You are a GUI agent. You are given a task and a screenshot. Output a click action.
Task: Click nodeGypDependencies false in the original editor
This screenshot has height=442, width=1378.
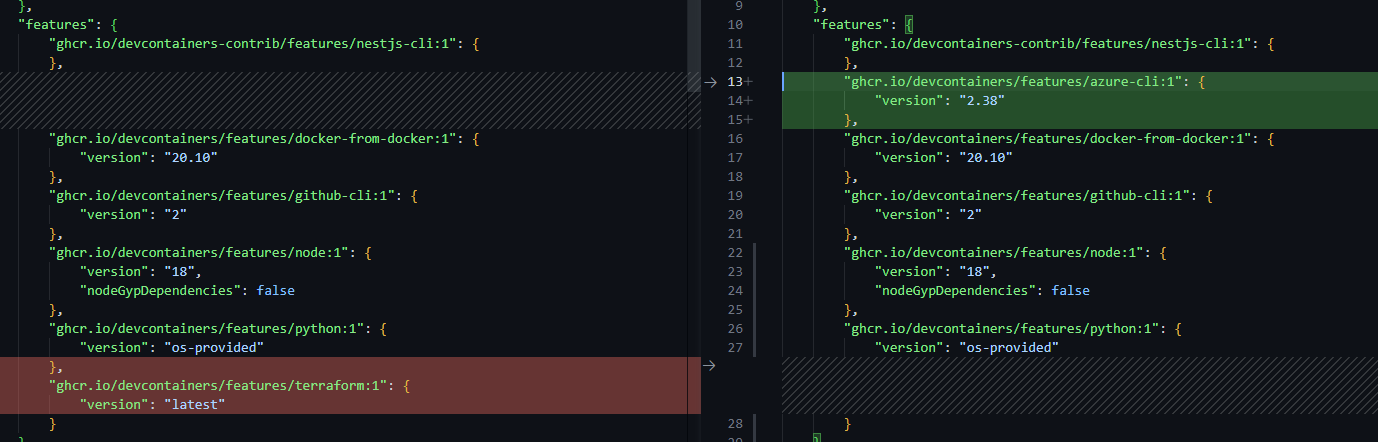click(x=187, y=290)
